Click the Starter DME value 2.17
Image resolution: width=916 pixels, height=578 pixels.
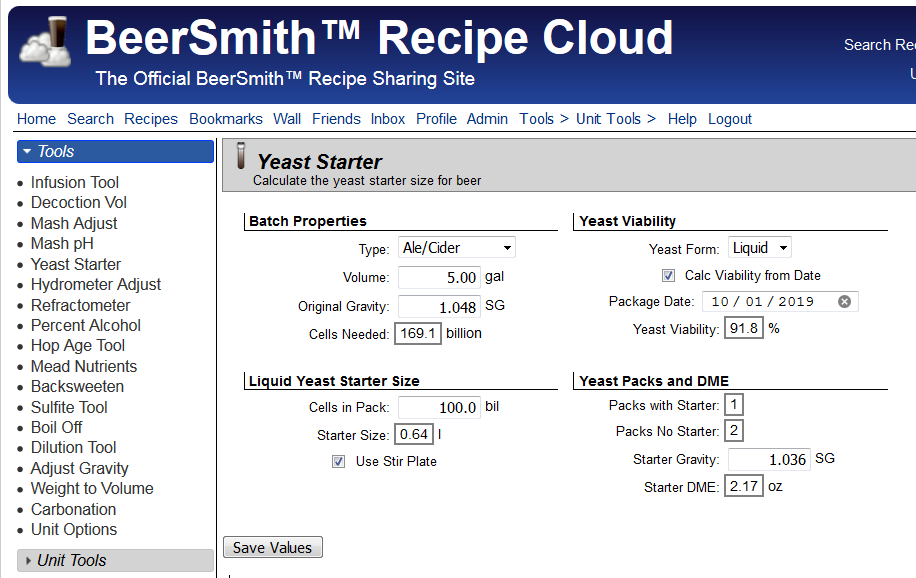744,486
